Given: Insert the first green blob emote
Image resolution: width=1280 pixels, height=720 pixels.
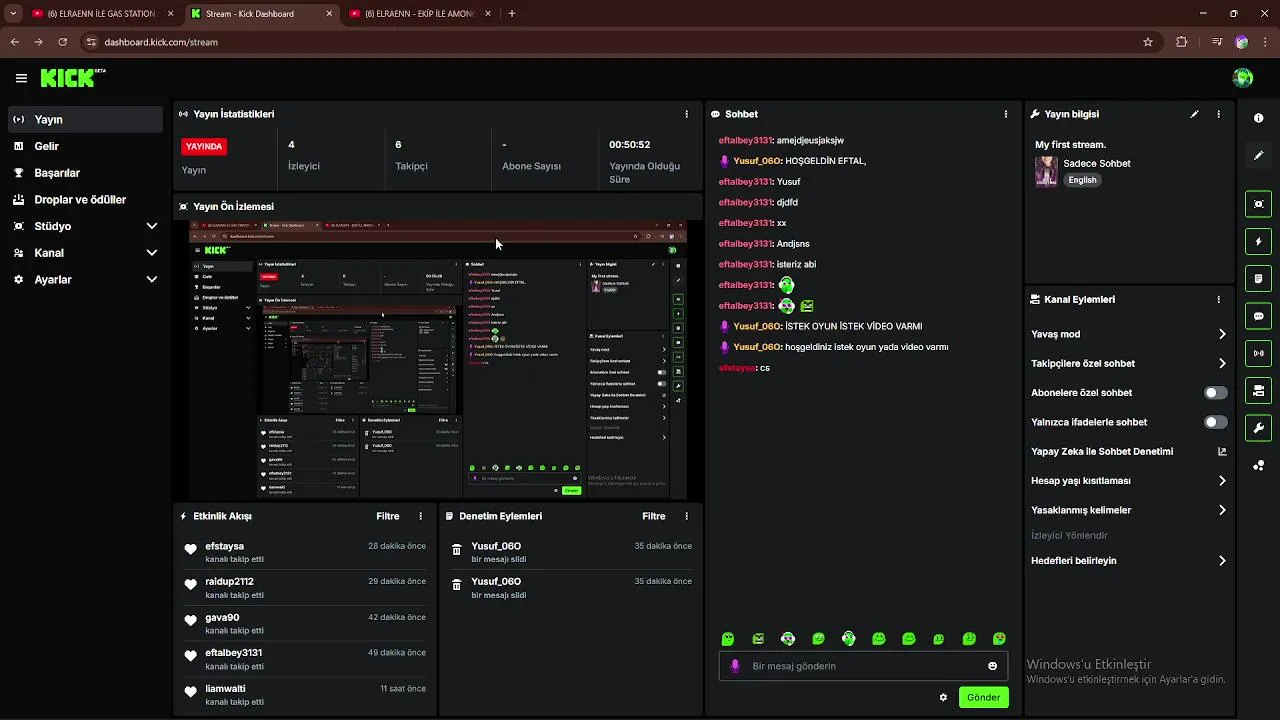Looking at the screenshot, I should coord(728,639).
